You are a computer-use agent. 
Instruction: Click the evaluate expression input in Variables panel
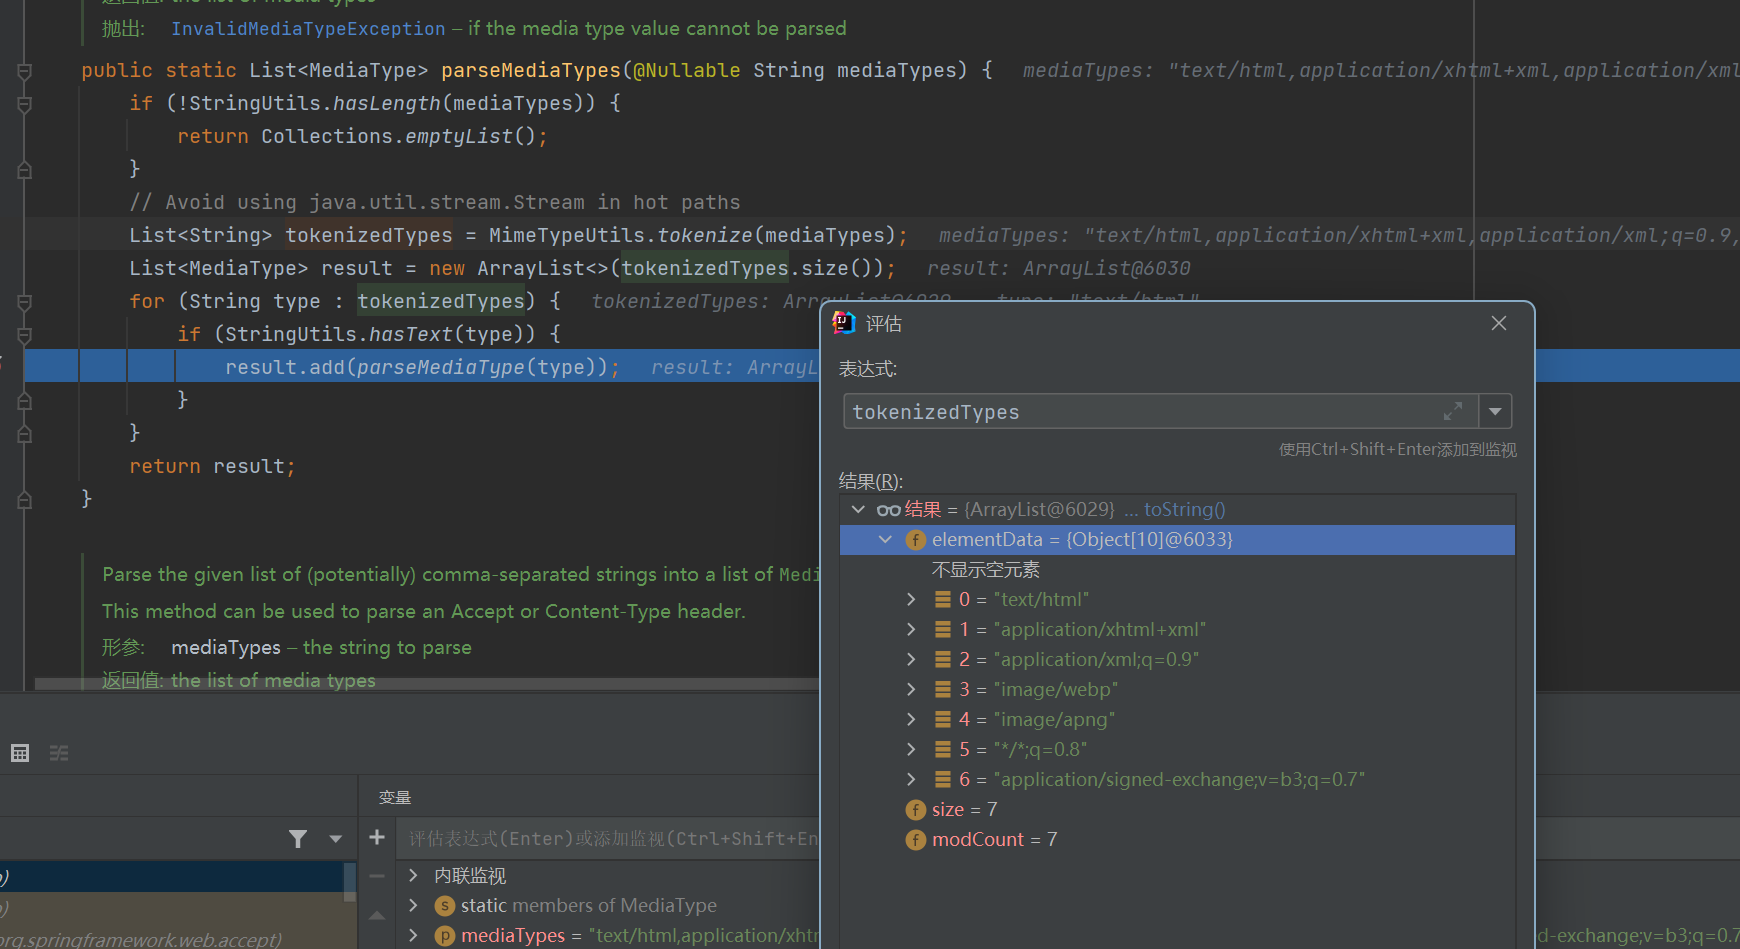point(610,838)
